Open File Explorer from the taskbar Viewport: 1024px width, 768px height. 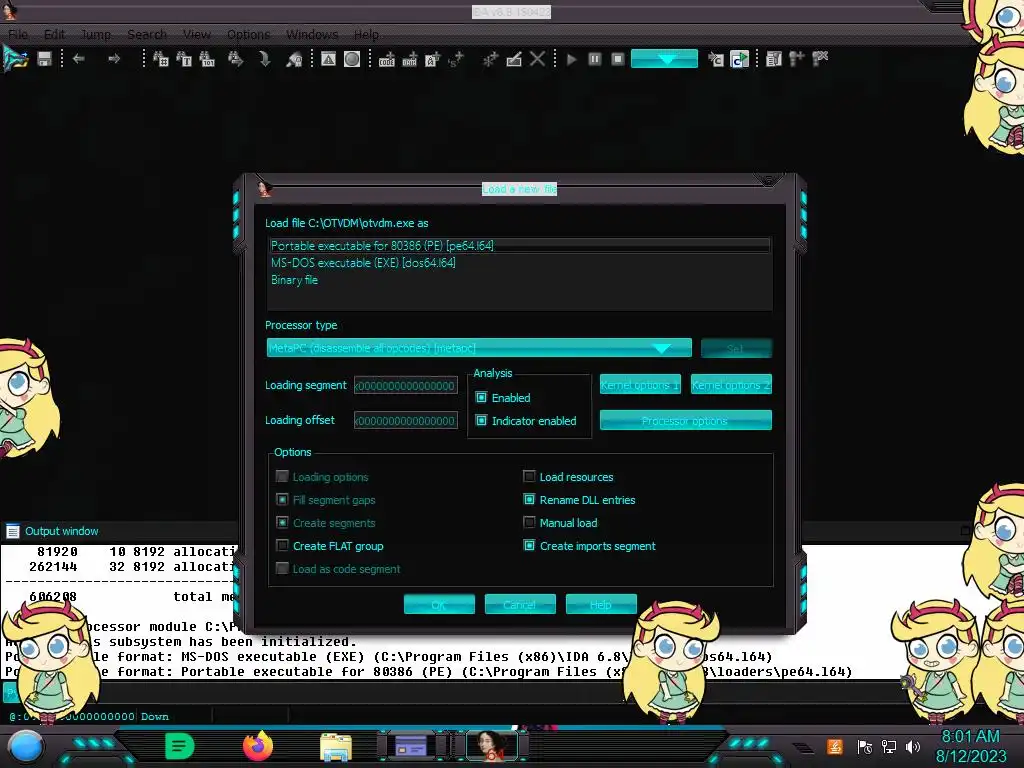click(x=336, y=746)
